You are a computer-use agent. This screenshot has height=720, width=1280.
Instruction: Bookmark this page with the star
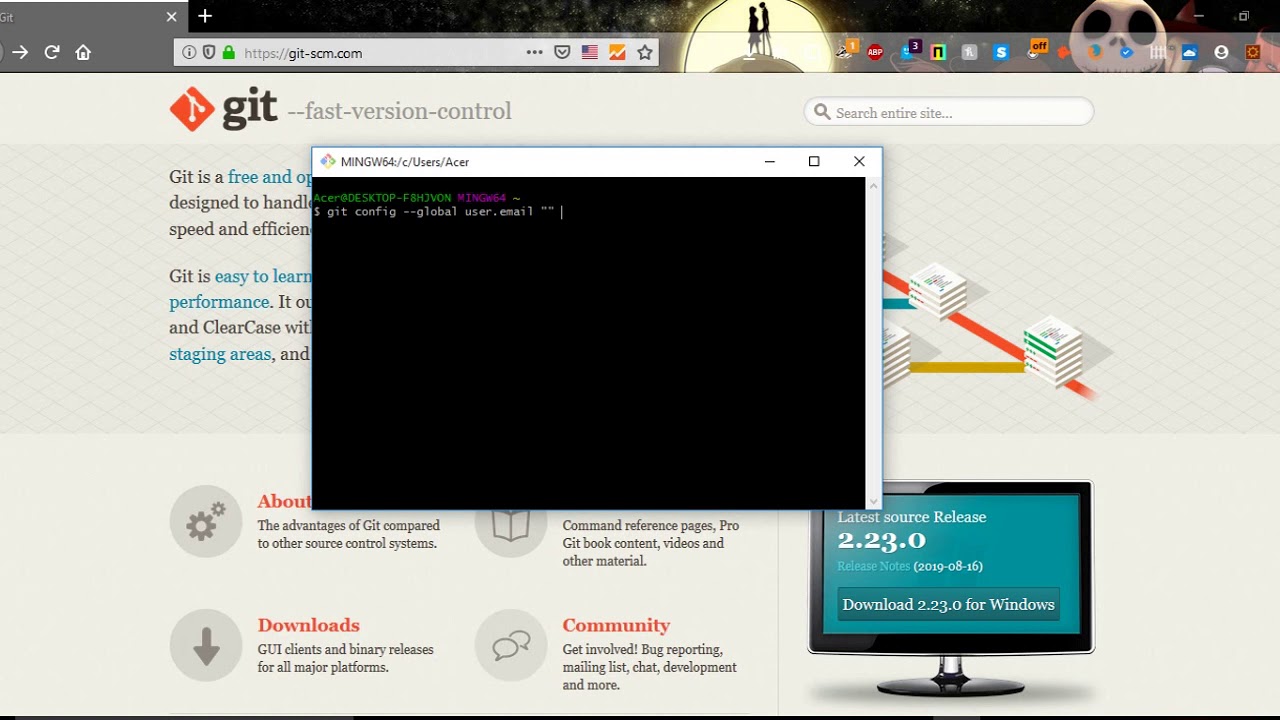645,53
